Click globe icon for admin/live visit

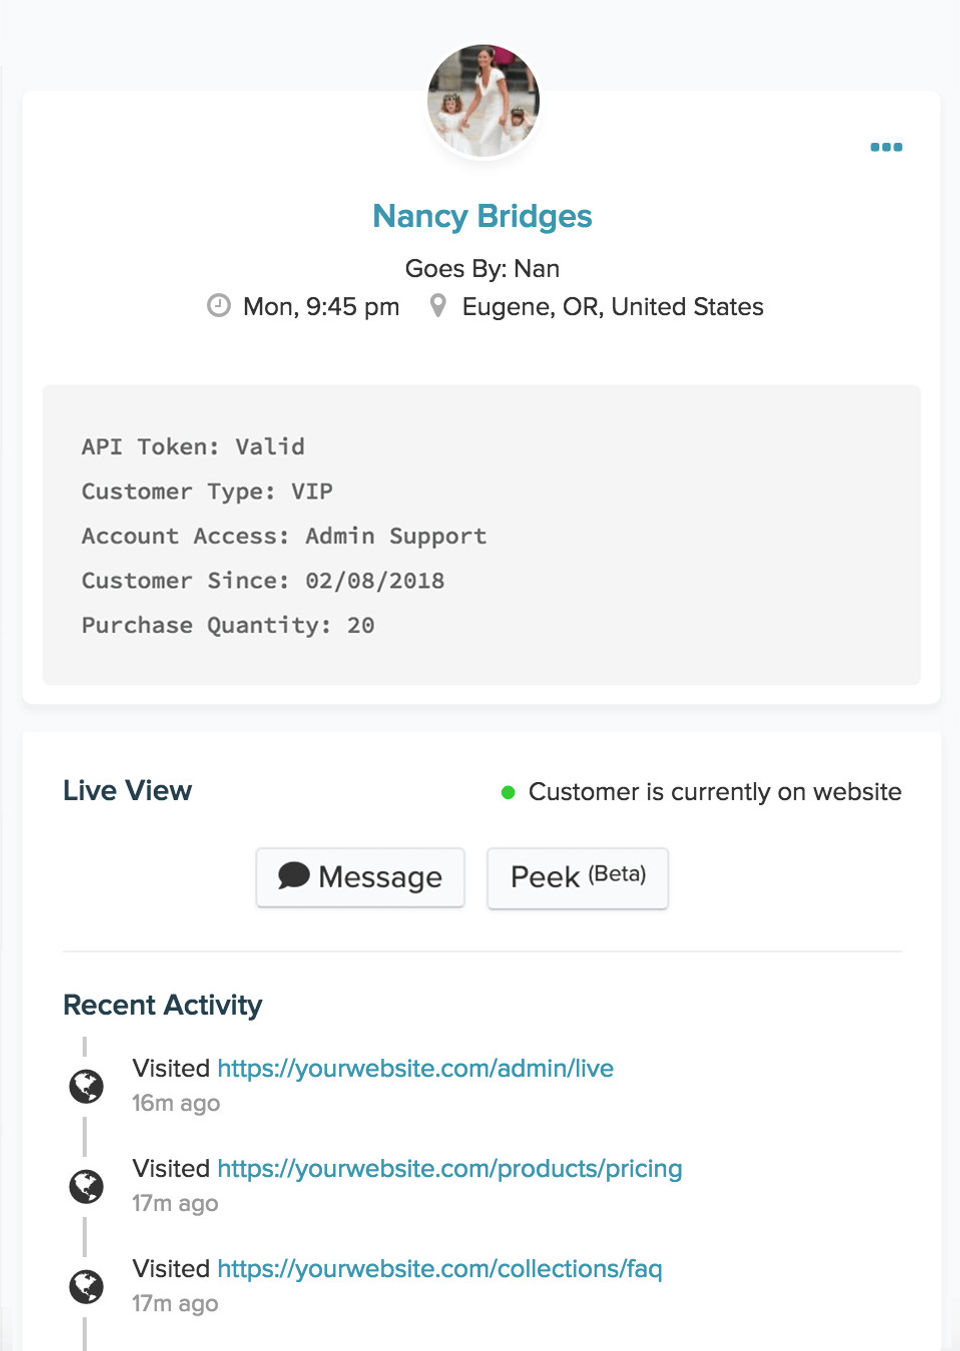[x=86, y=1086]
